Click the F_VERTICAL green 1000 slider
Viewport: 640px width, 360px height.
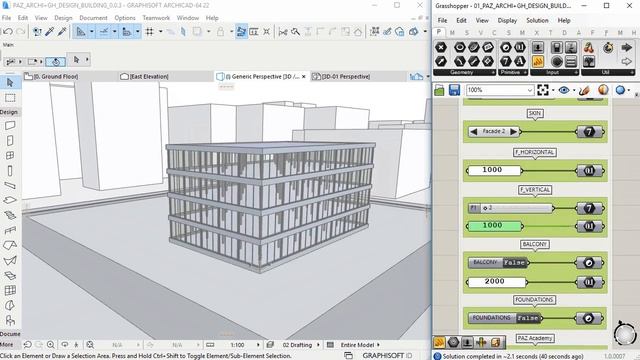coord(494,226)
